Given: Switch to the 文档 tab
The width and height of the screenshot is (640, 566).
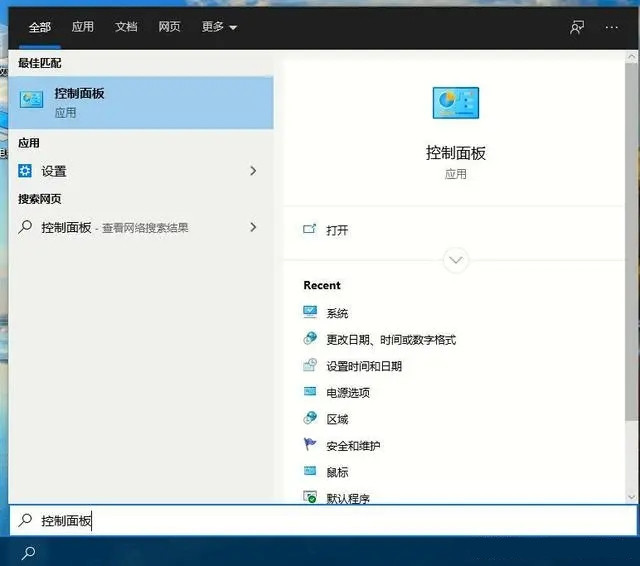Looking at the screenshot, I should (x=126, y=27).
